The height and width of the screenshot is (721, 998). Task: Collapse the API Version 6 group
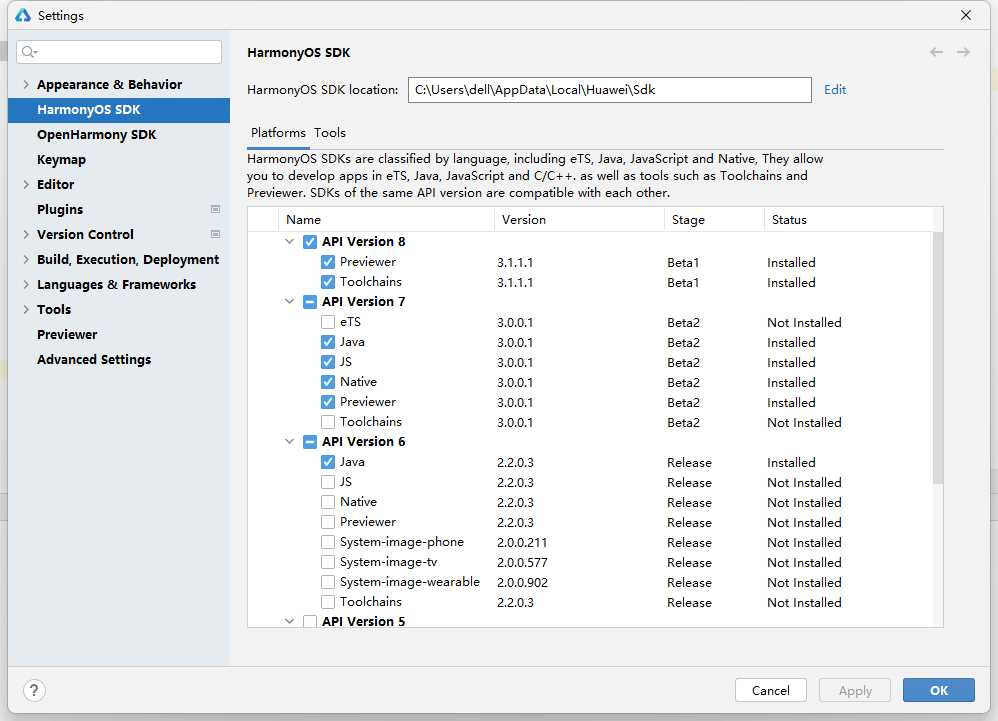[290, 442]
